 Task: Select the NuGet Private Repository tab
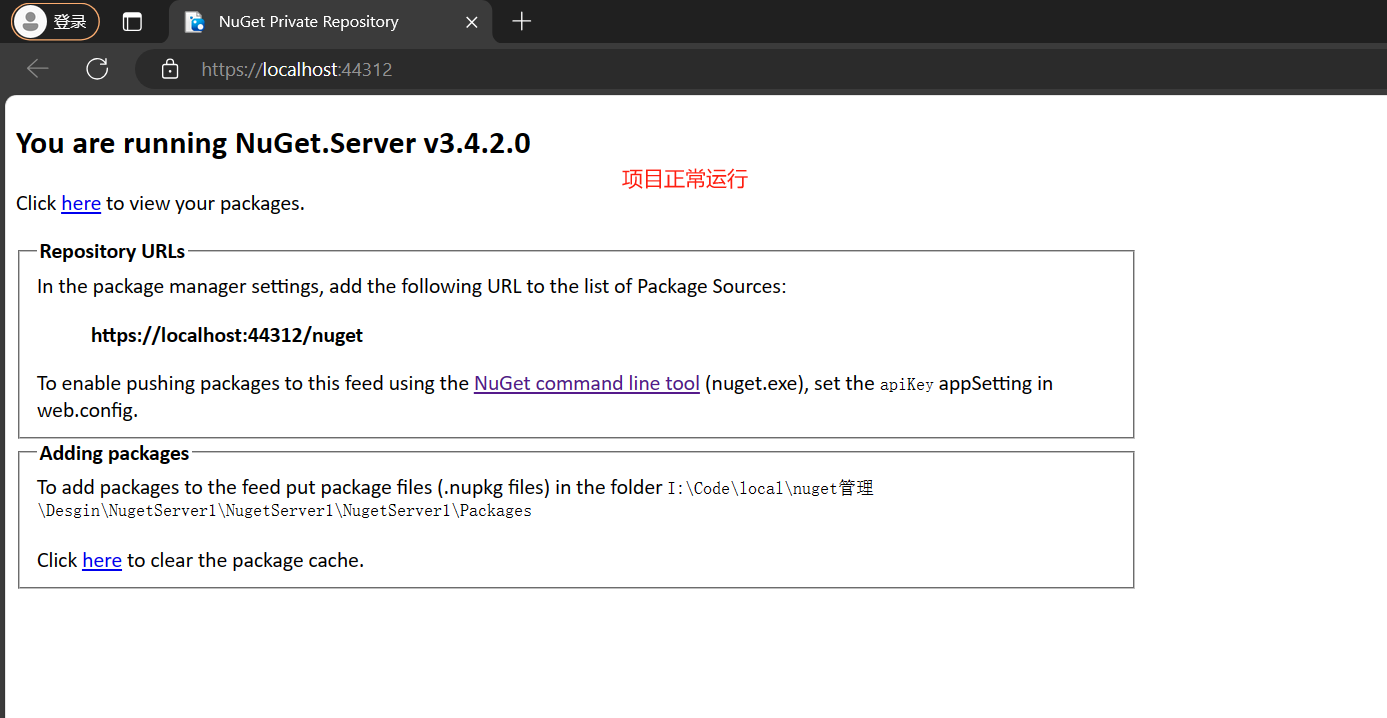tap(330, 22)
